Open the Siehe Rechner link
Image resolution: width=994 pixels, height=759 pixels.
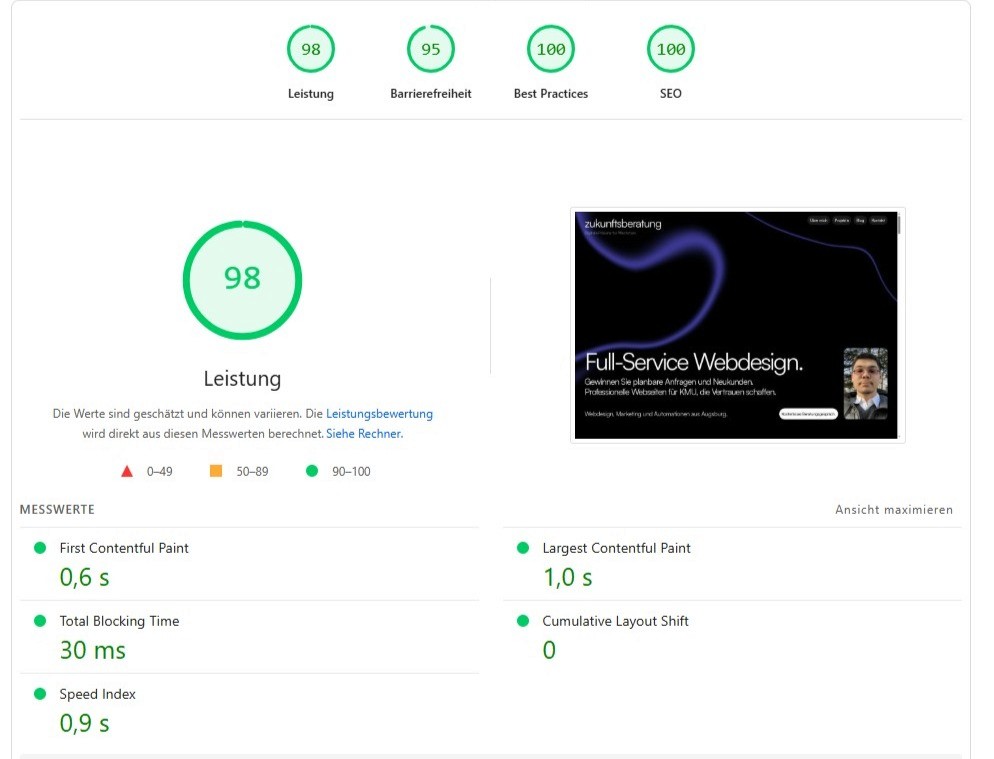click(365, 433)
